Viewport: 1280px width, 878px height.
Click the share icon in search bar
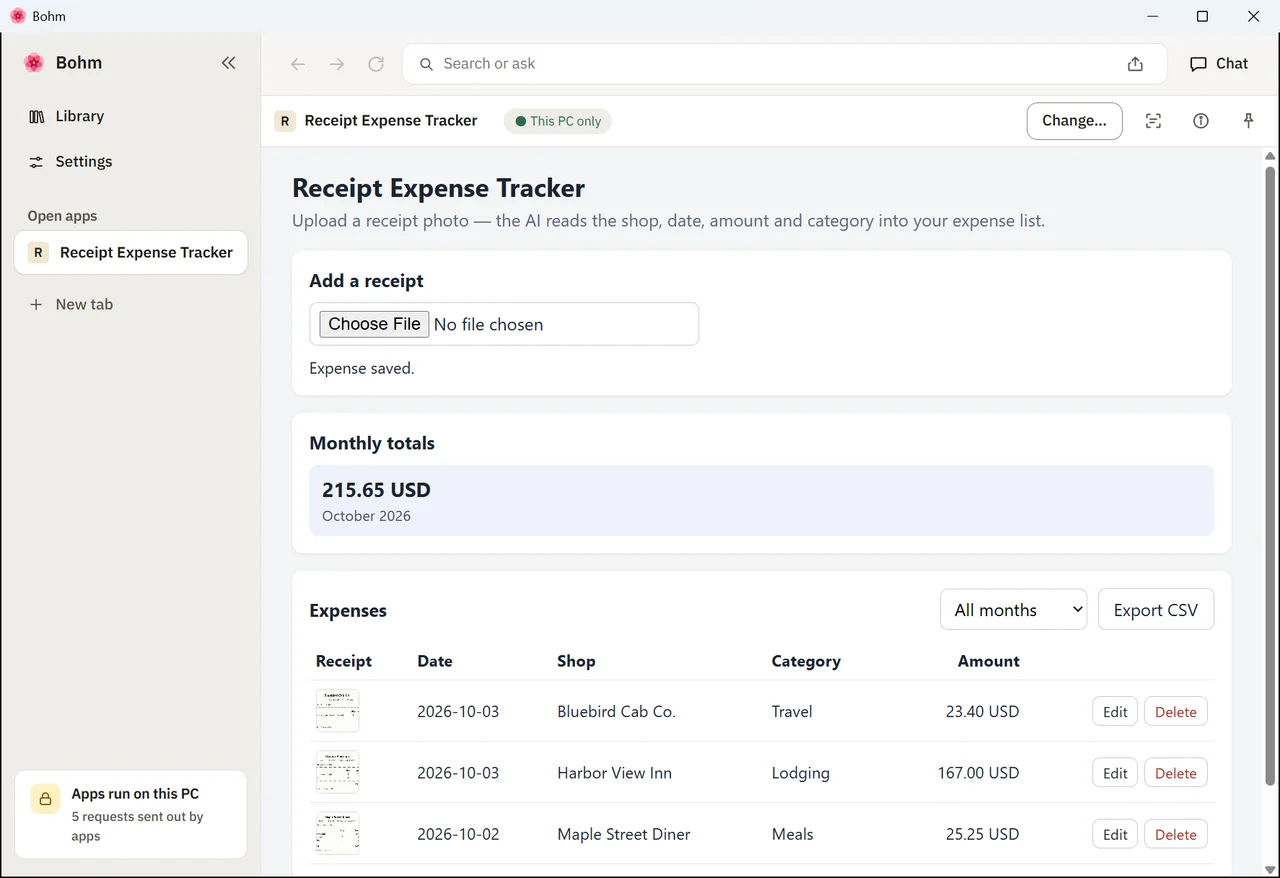1135,64
